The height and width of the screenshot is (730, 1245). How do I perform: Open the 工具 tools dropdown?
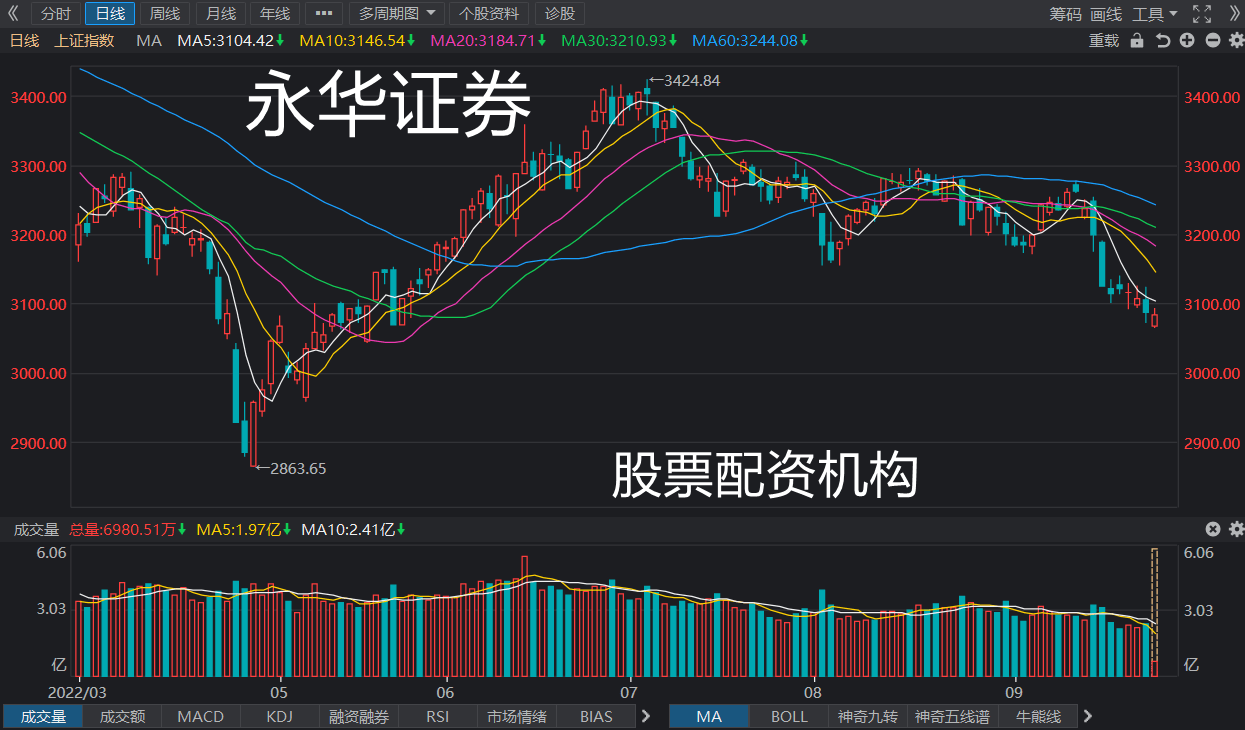point(1155,14)
